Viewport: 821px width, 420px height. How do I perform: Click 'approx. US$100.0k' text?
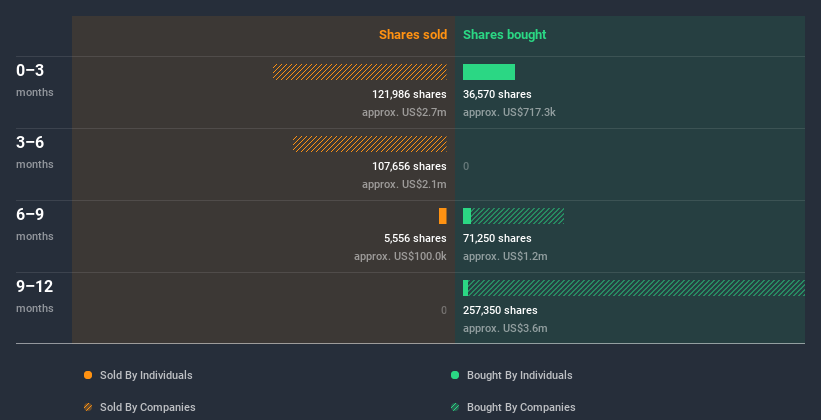[401, 256]
